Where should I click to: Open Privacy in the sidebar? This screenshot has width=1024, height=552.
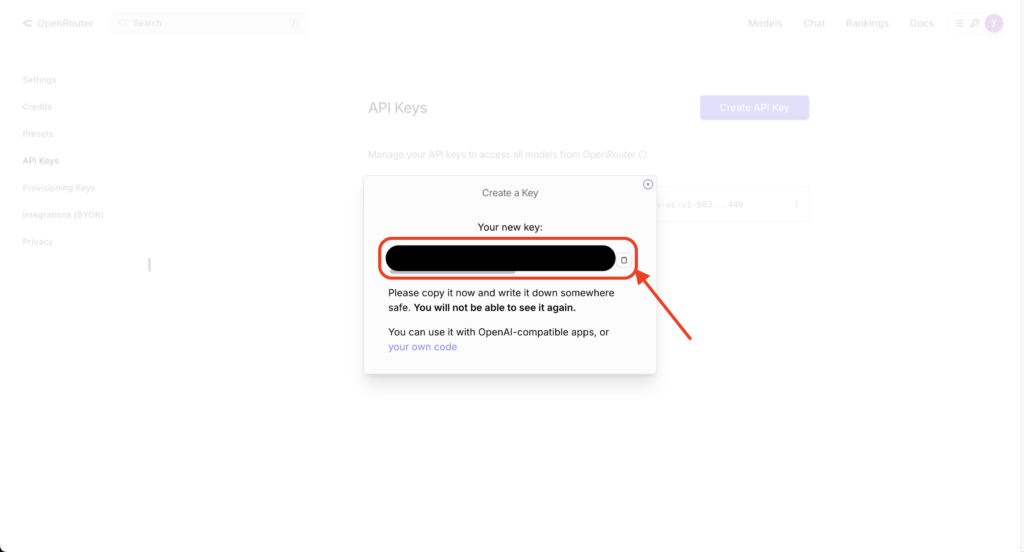click(x=37, y=242)
